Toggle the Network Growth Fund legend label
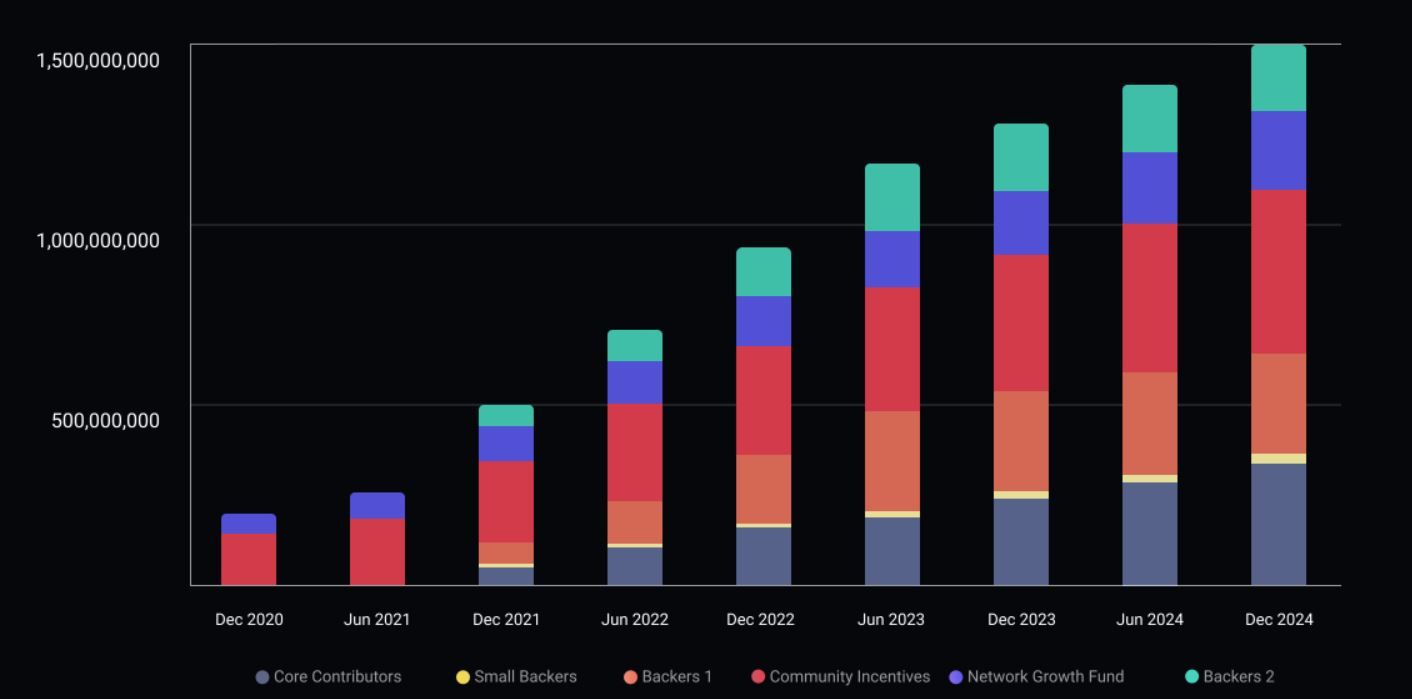The height and width of the screenshot is (699, 1412). coord(1045,677)
